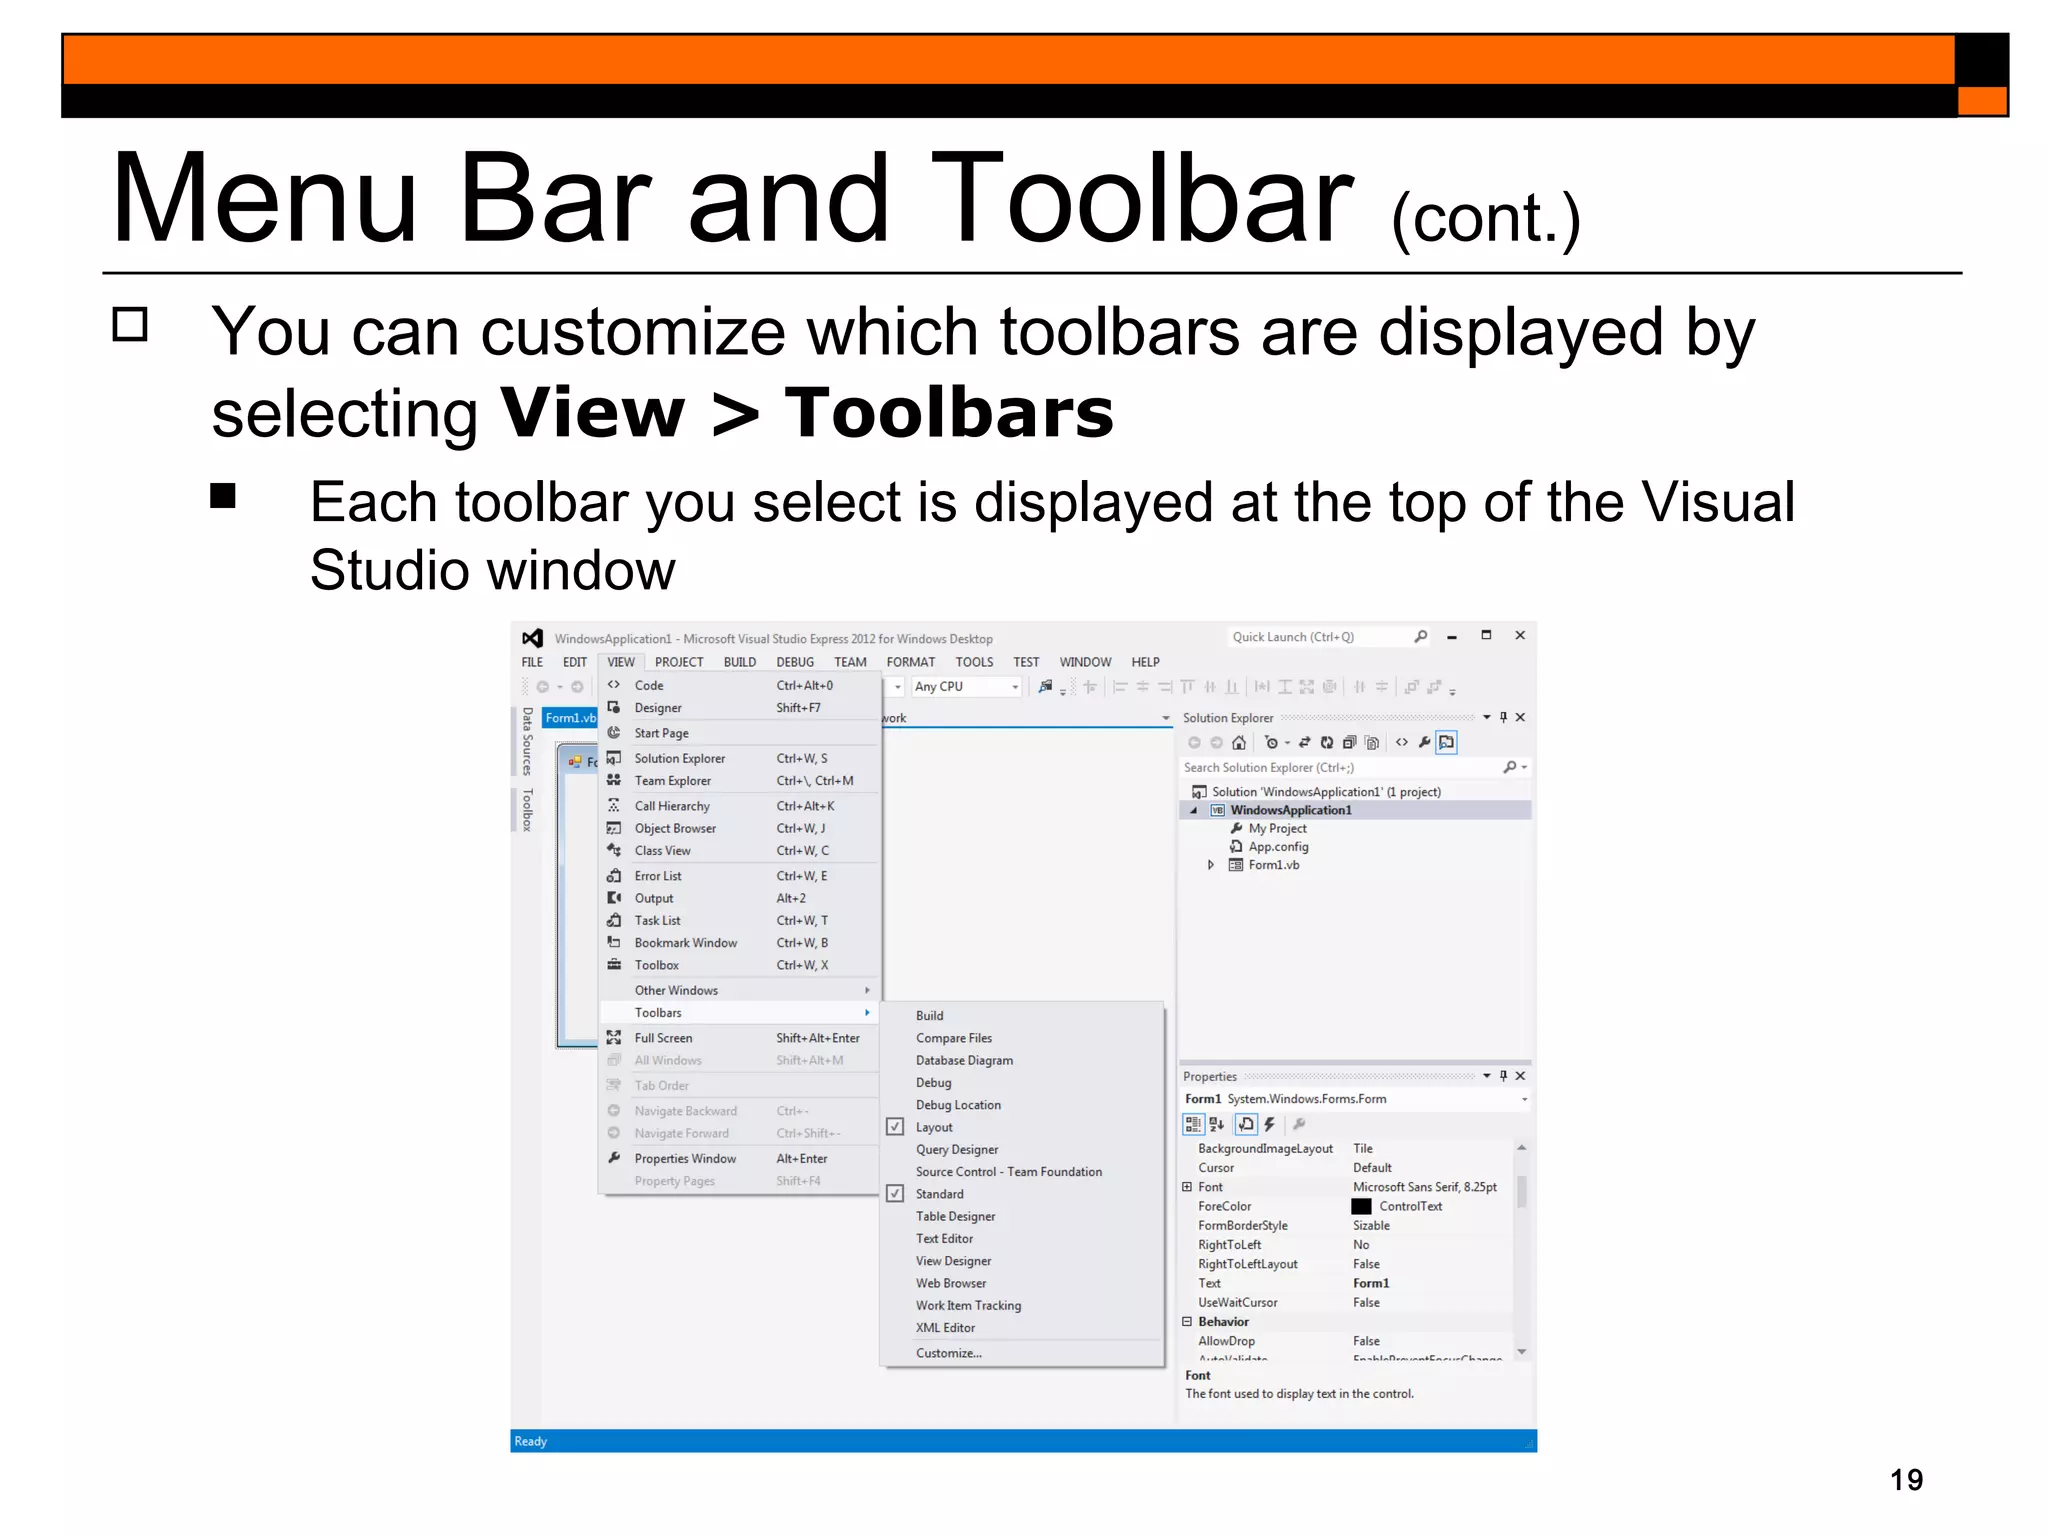Expand Font property in Properties grid
The image size is (2048, 1536).
click(1187, 1187)
